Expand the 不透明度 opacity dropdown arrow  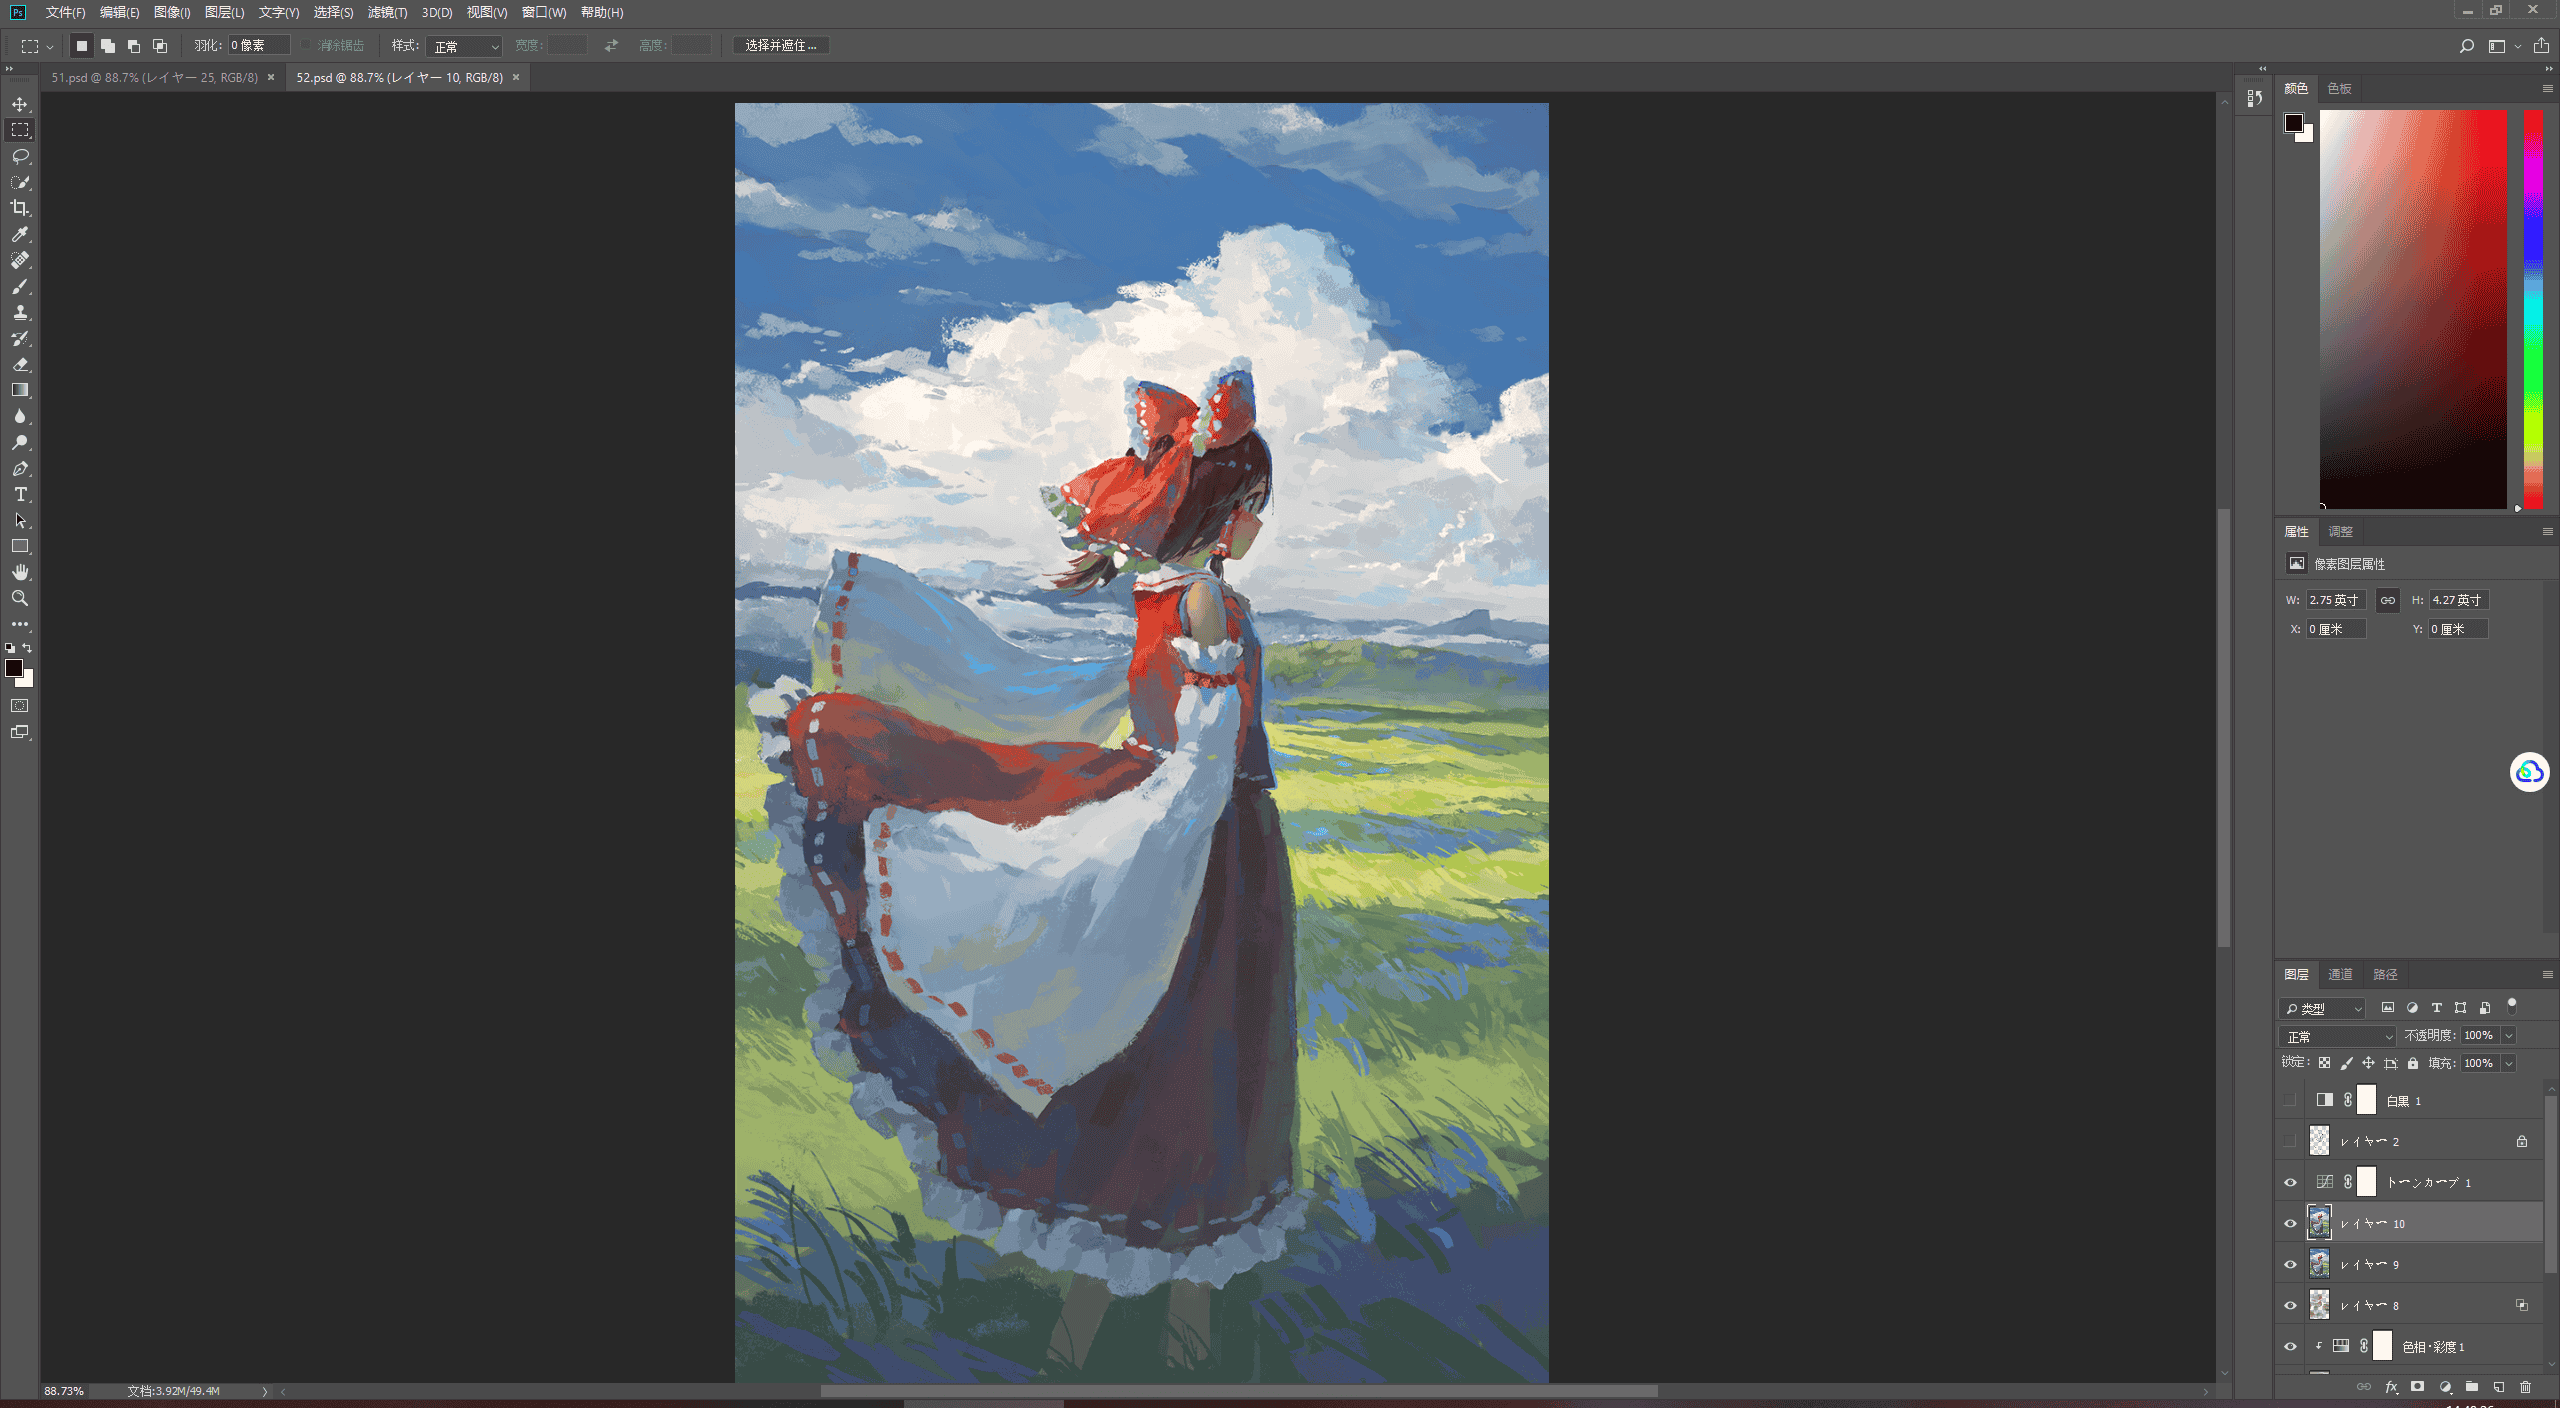click(2508, 1036)
